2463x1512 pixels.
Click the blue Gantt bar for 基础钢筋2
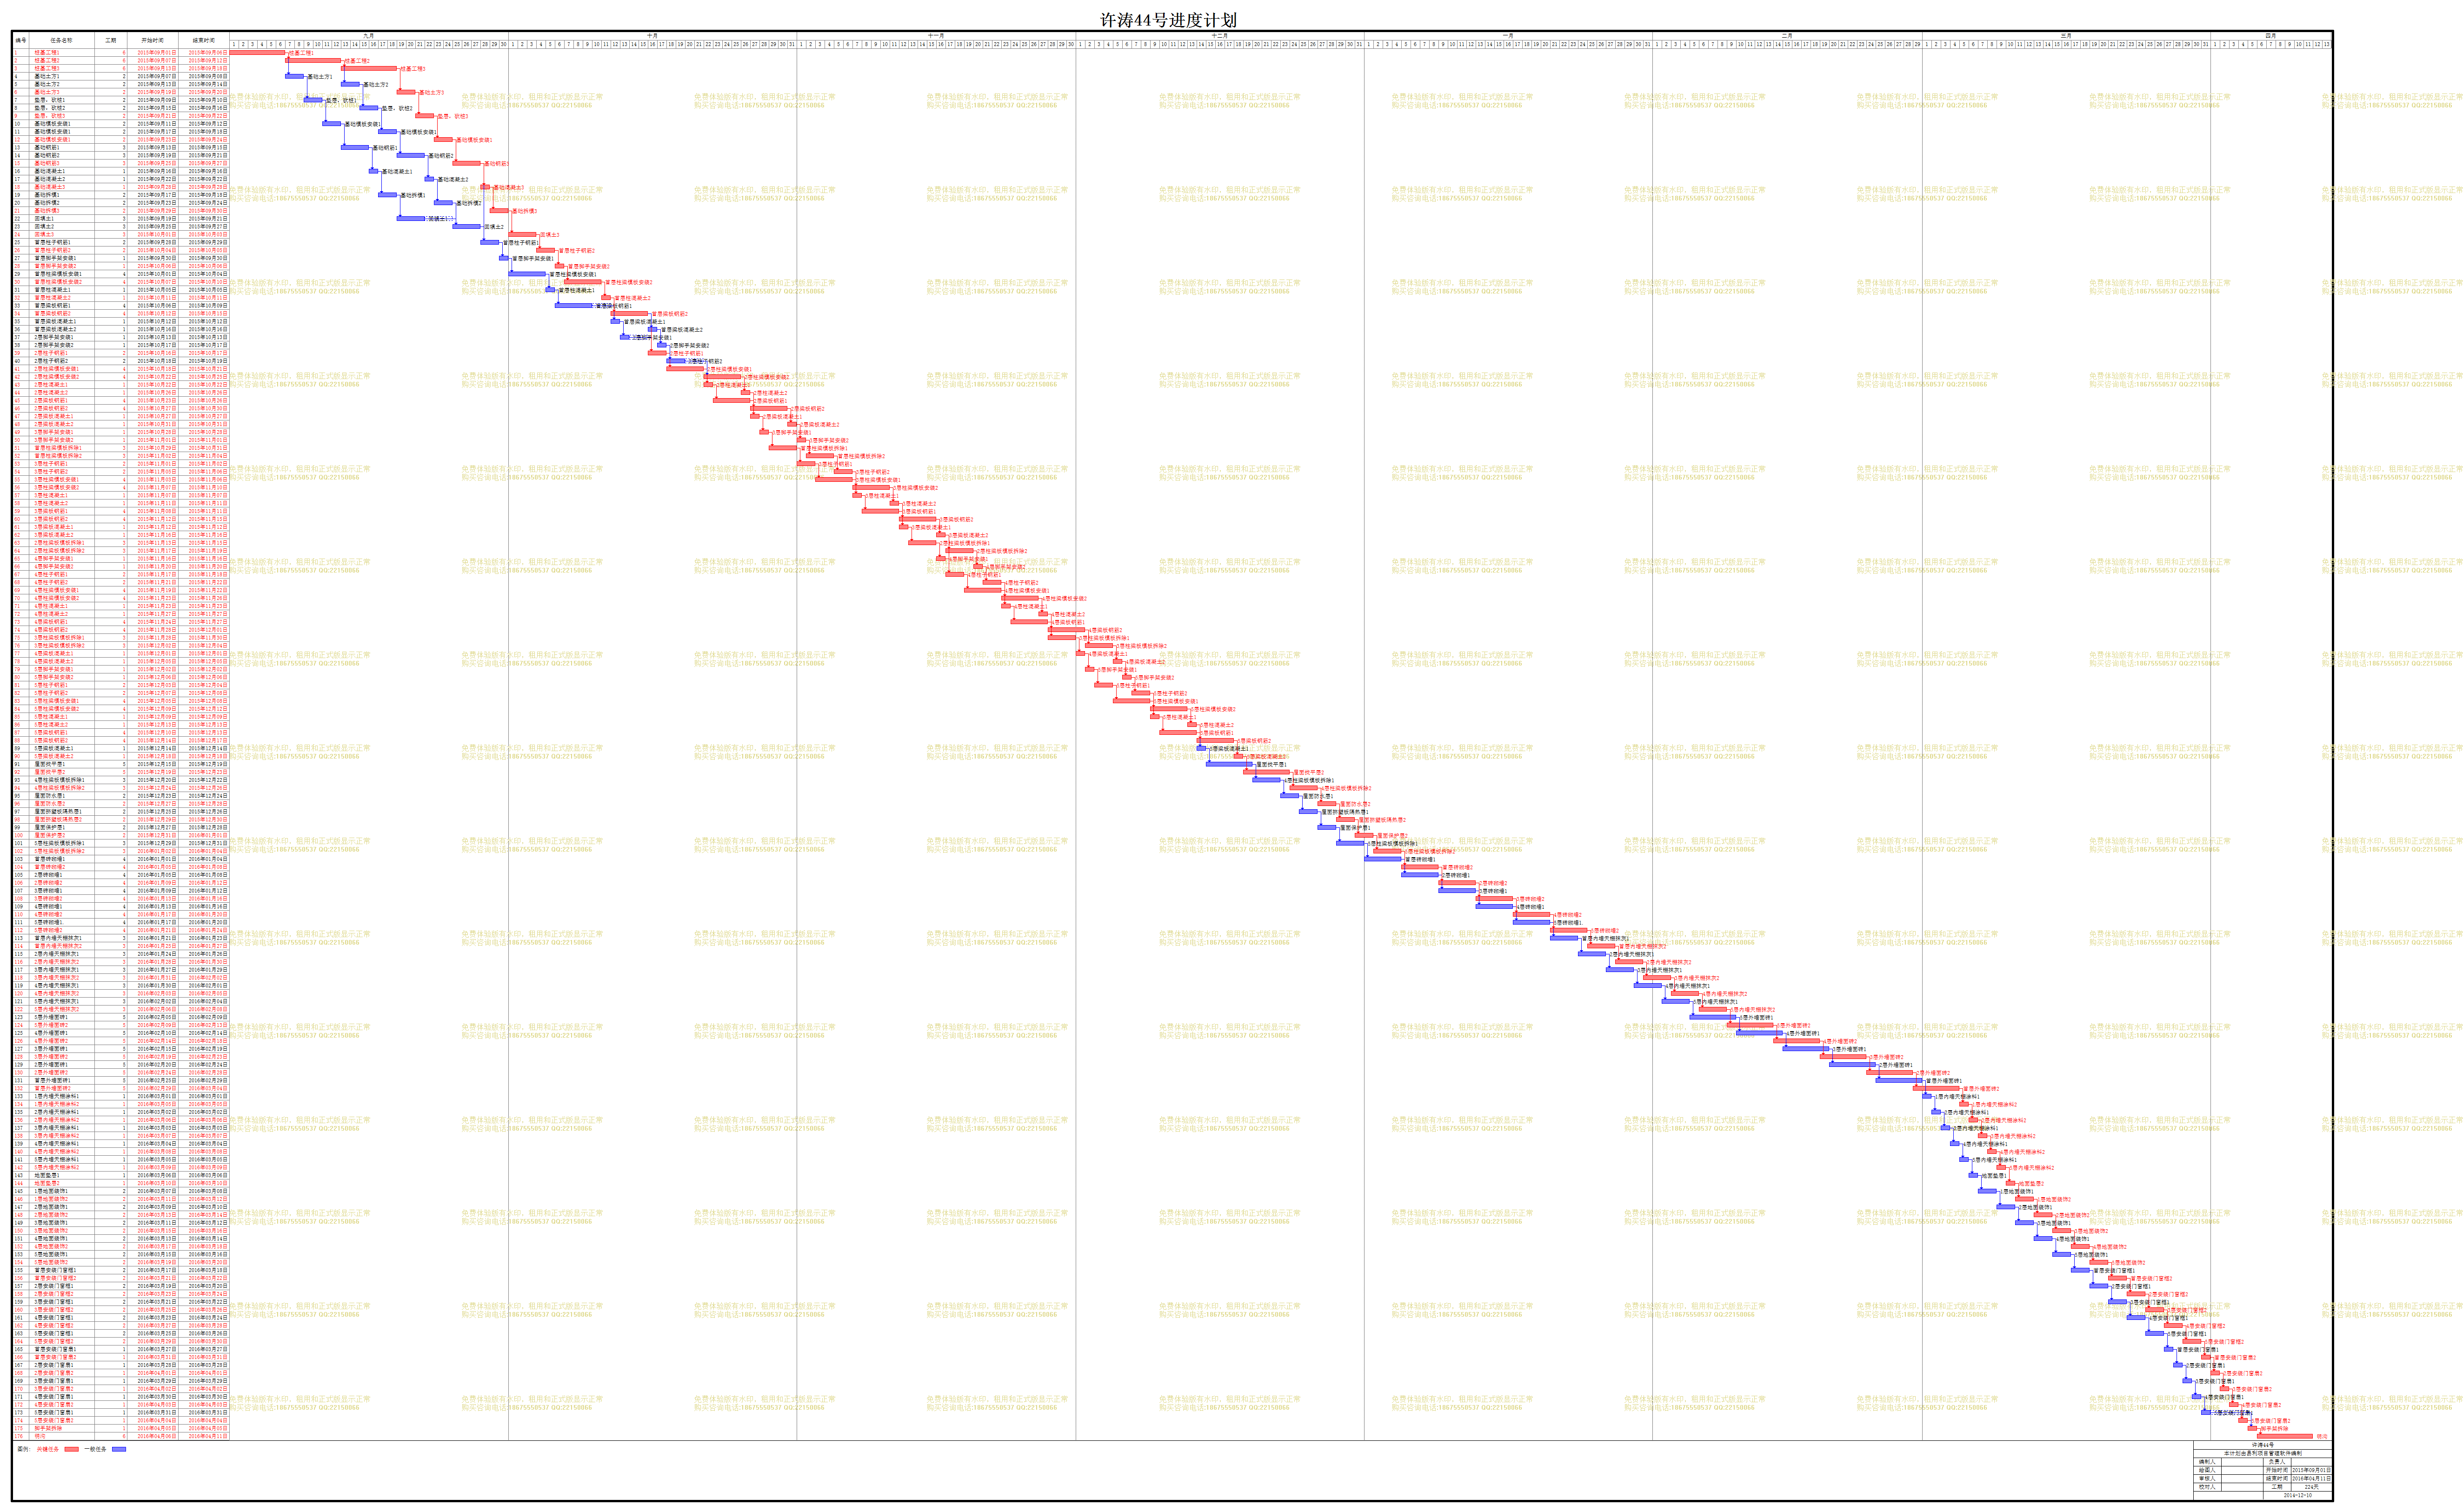(411, 156)
